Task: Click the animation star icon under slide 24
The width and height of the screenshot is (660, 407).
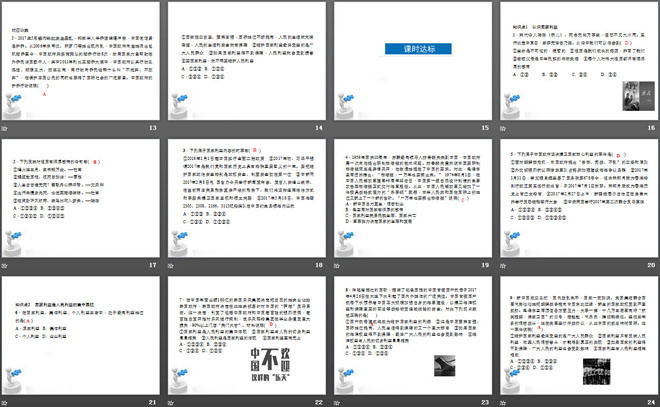Action: pyautogui.click(x=503, y=403)
